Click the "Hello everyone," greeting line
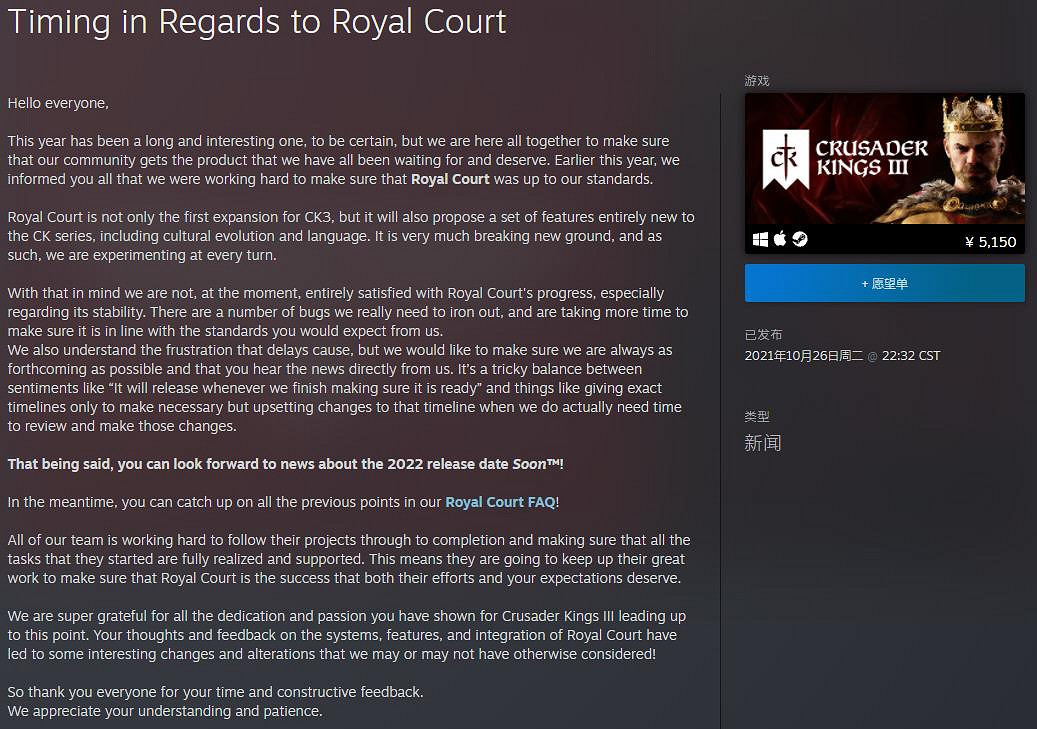1037x729 pixels. pos(58,103)
